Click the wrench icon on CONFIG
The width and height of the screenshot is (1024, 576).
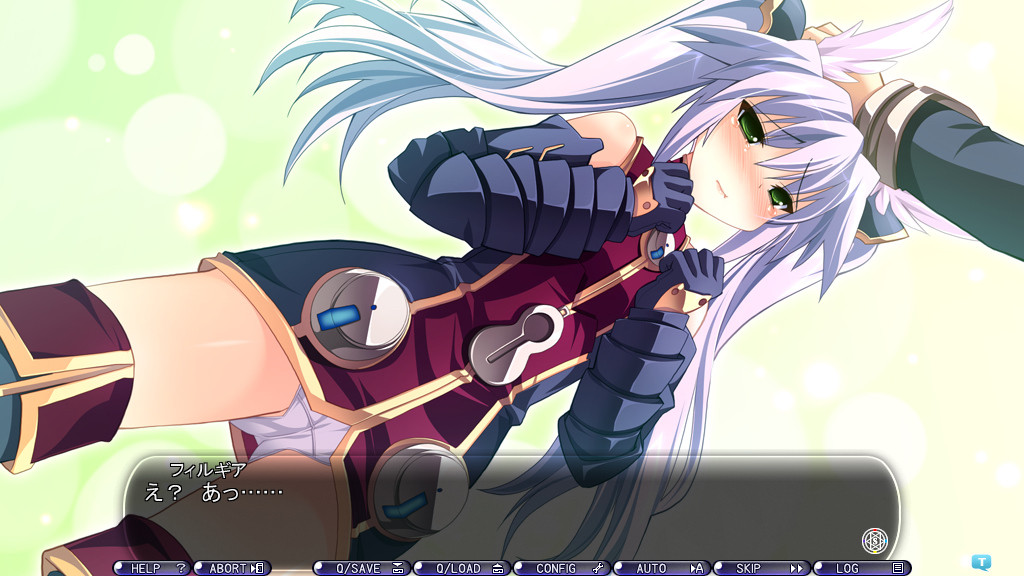click(598, 568)
